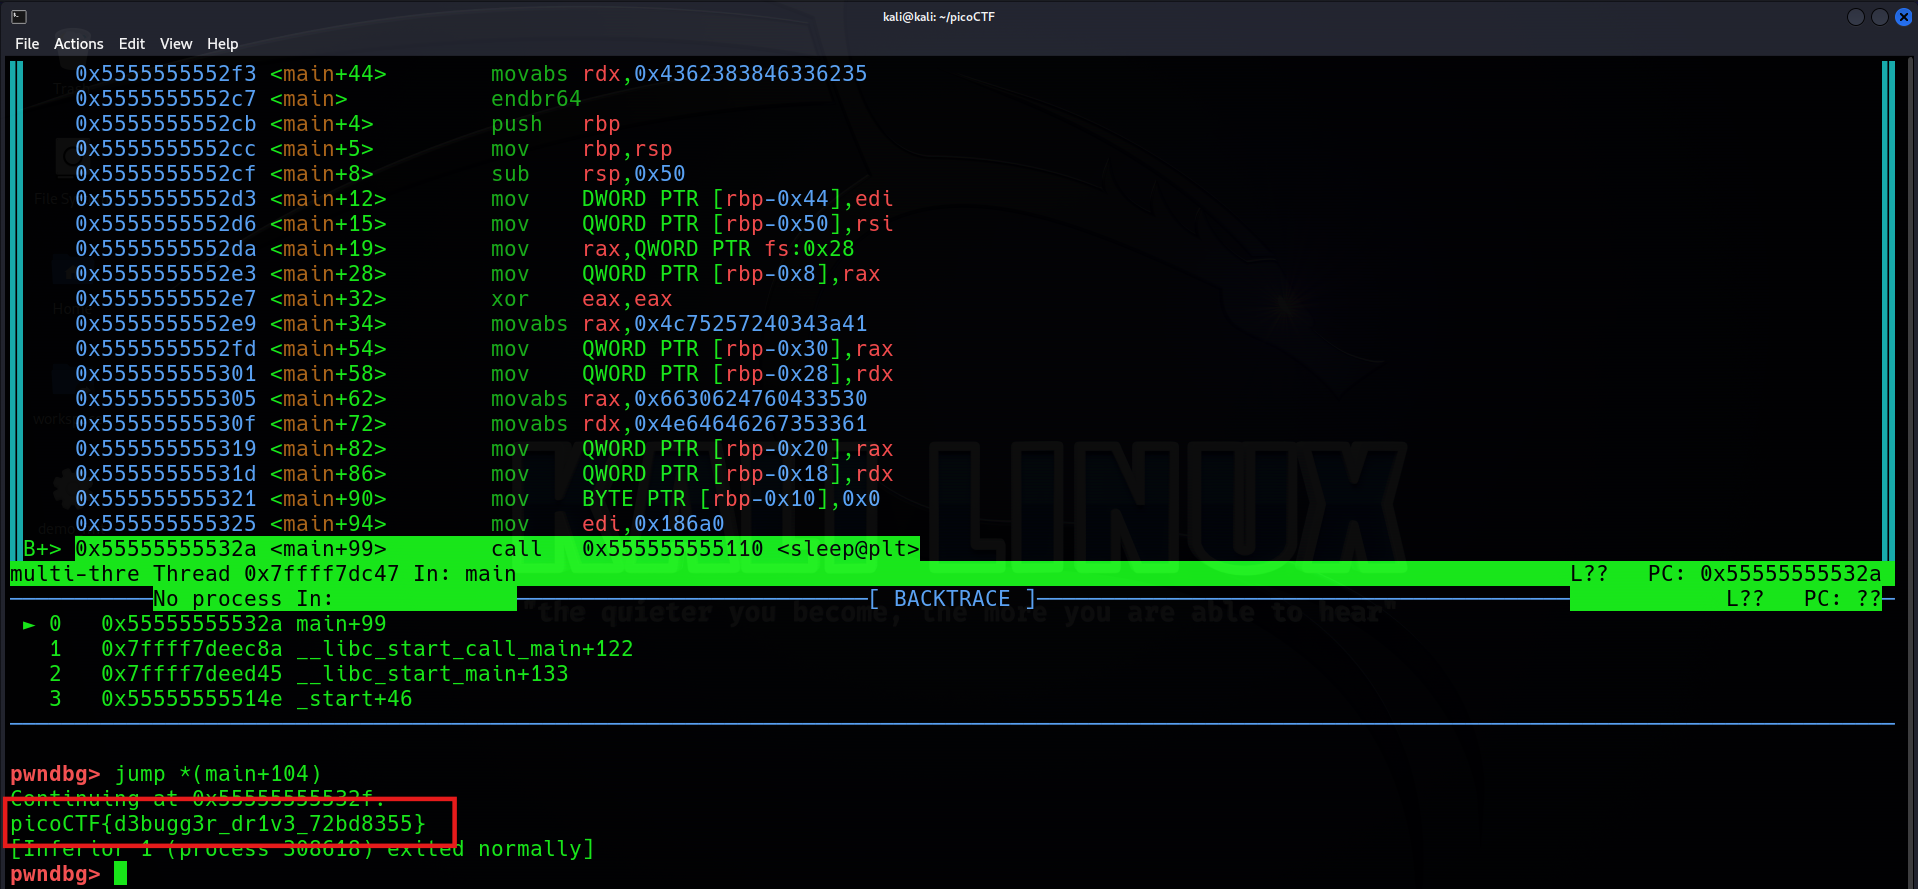Maximize the terminal window
The image size is (1918, 889).
1880,17
